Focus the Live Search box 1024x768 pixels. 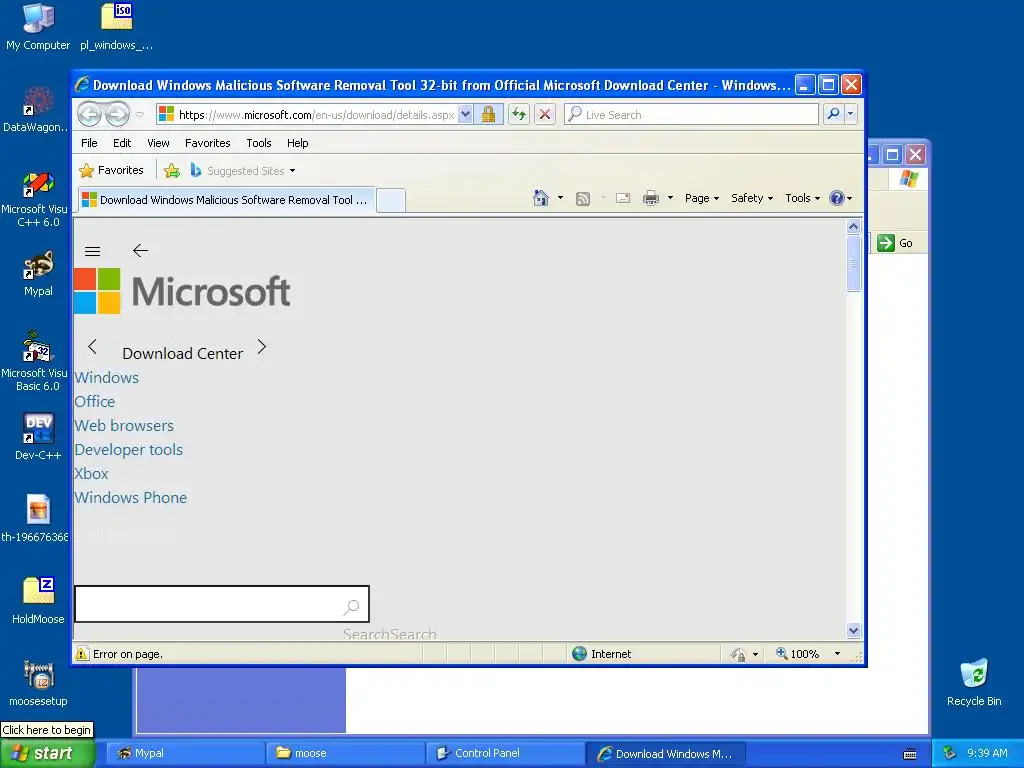point(692,115)
